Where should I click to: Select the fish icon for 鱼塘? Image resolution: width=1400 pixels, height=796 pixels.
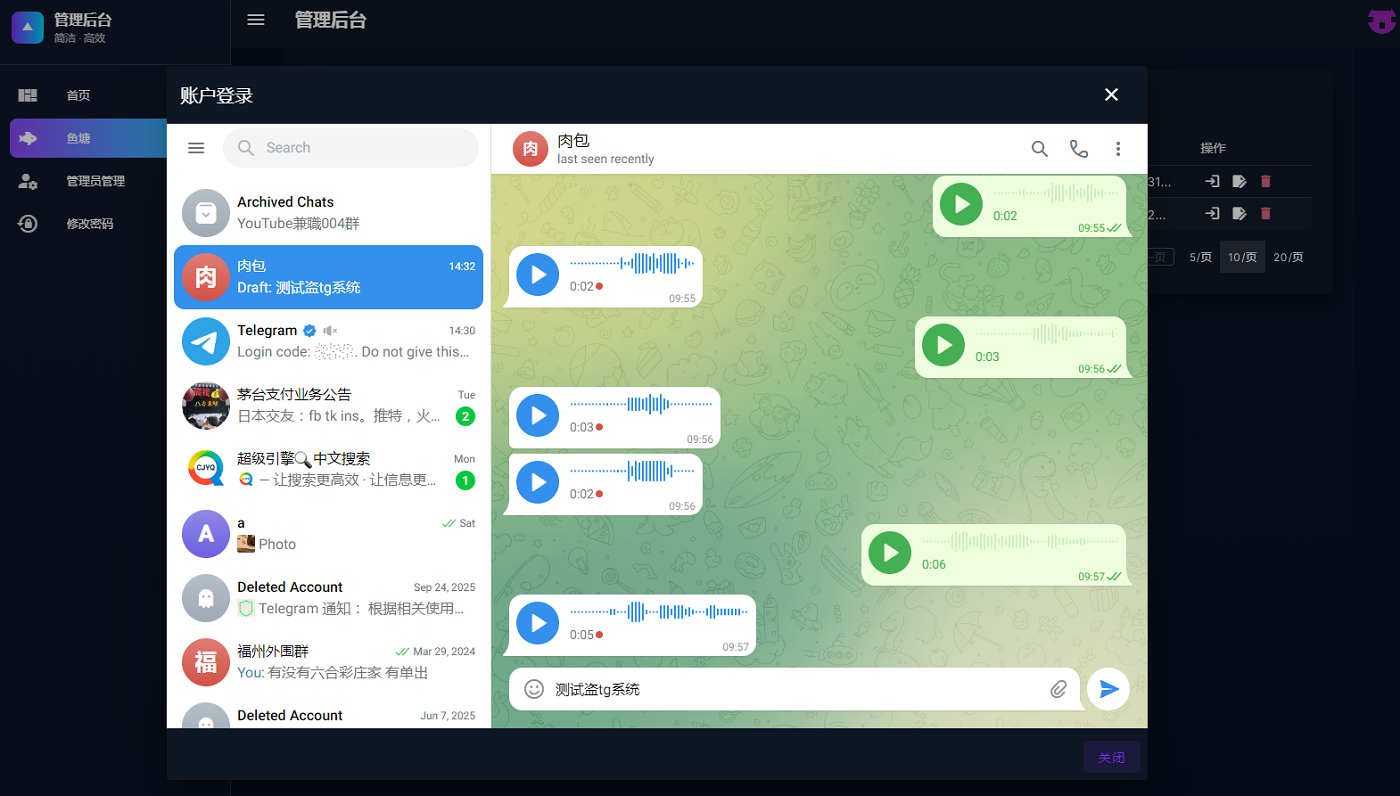point(27,138)
